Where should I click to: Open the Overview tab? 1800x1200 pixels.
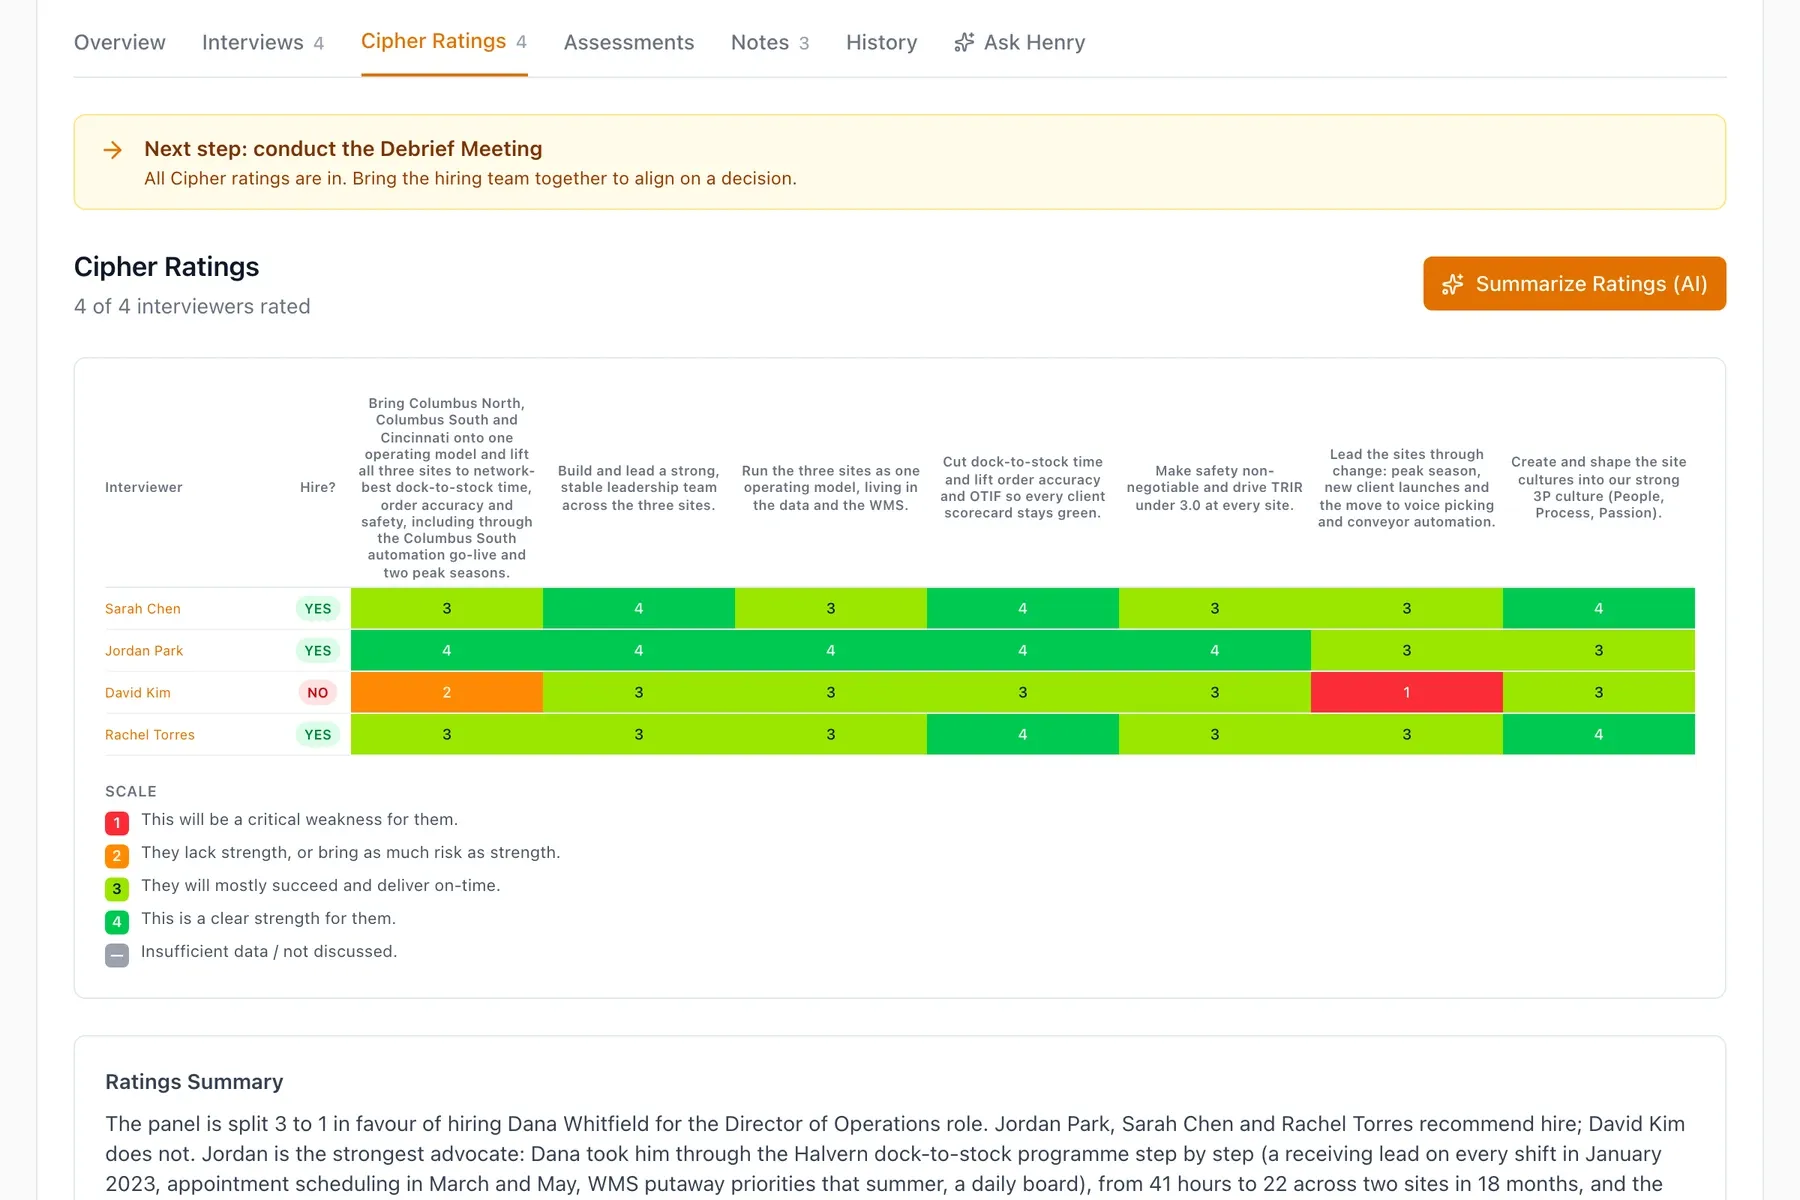coord(120,42)
